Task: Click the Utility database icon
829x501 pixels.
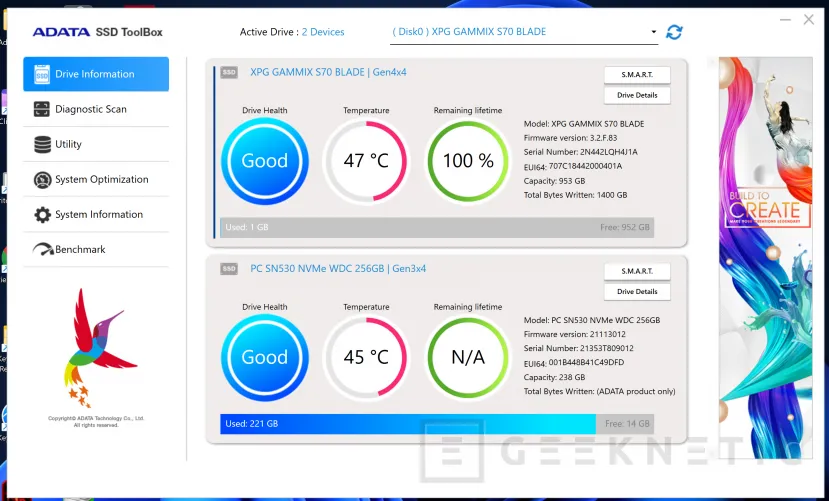Action: [42, 144]
